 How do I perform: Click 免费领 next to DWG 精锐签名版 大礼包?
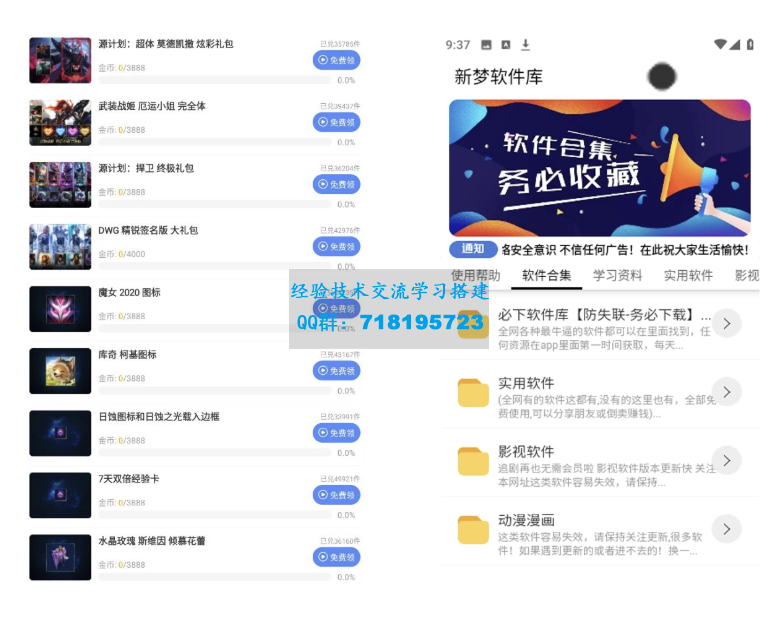(336, 247)
